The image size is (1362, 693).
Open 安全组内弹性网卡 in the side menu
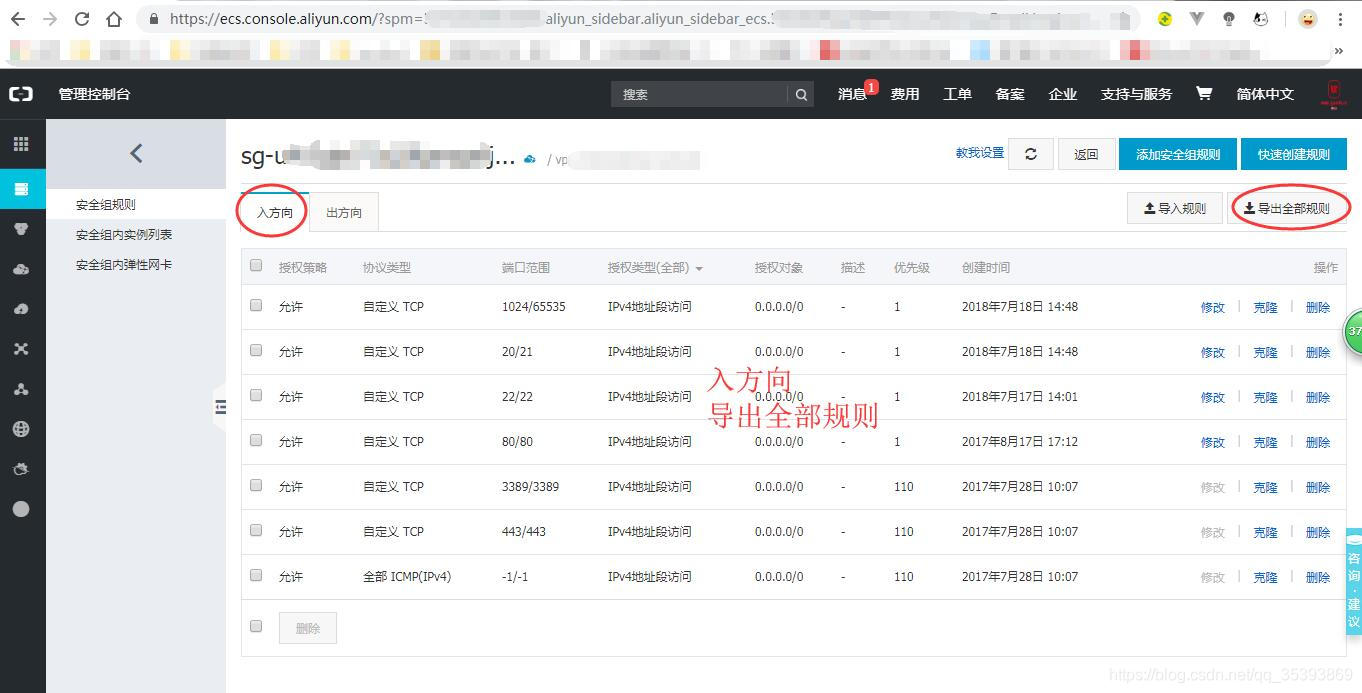(124, 265)
